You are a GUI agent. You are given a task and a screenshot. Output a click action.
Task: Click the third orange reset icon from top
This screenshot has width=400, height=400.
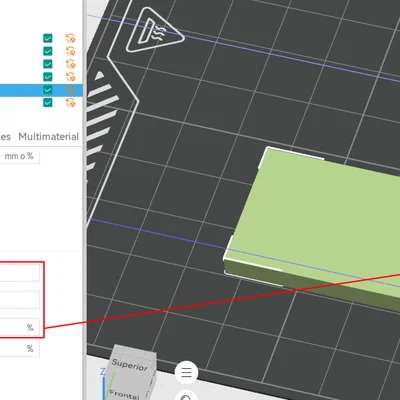point(70,64)
